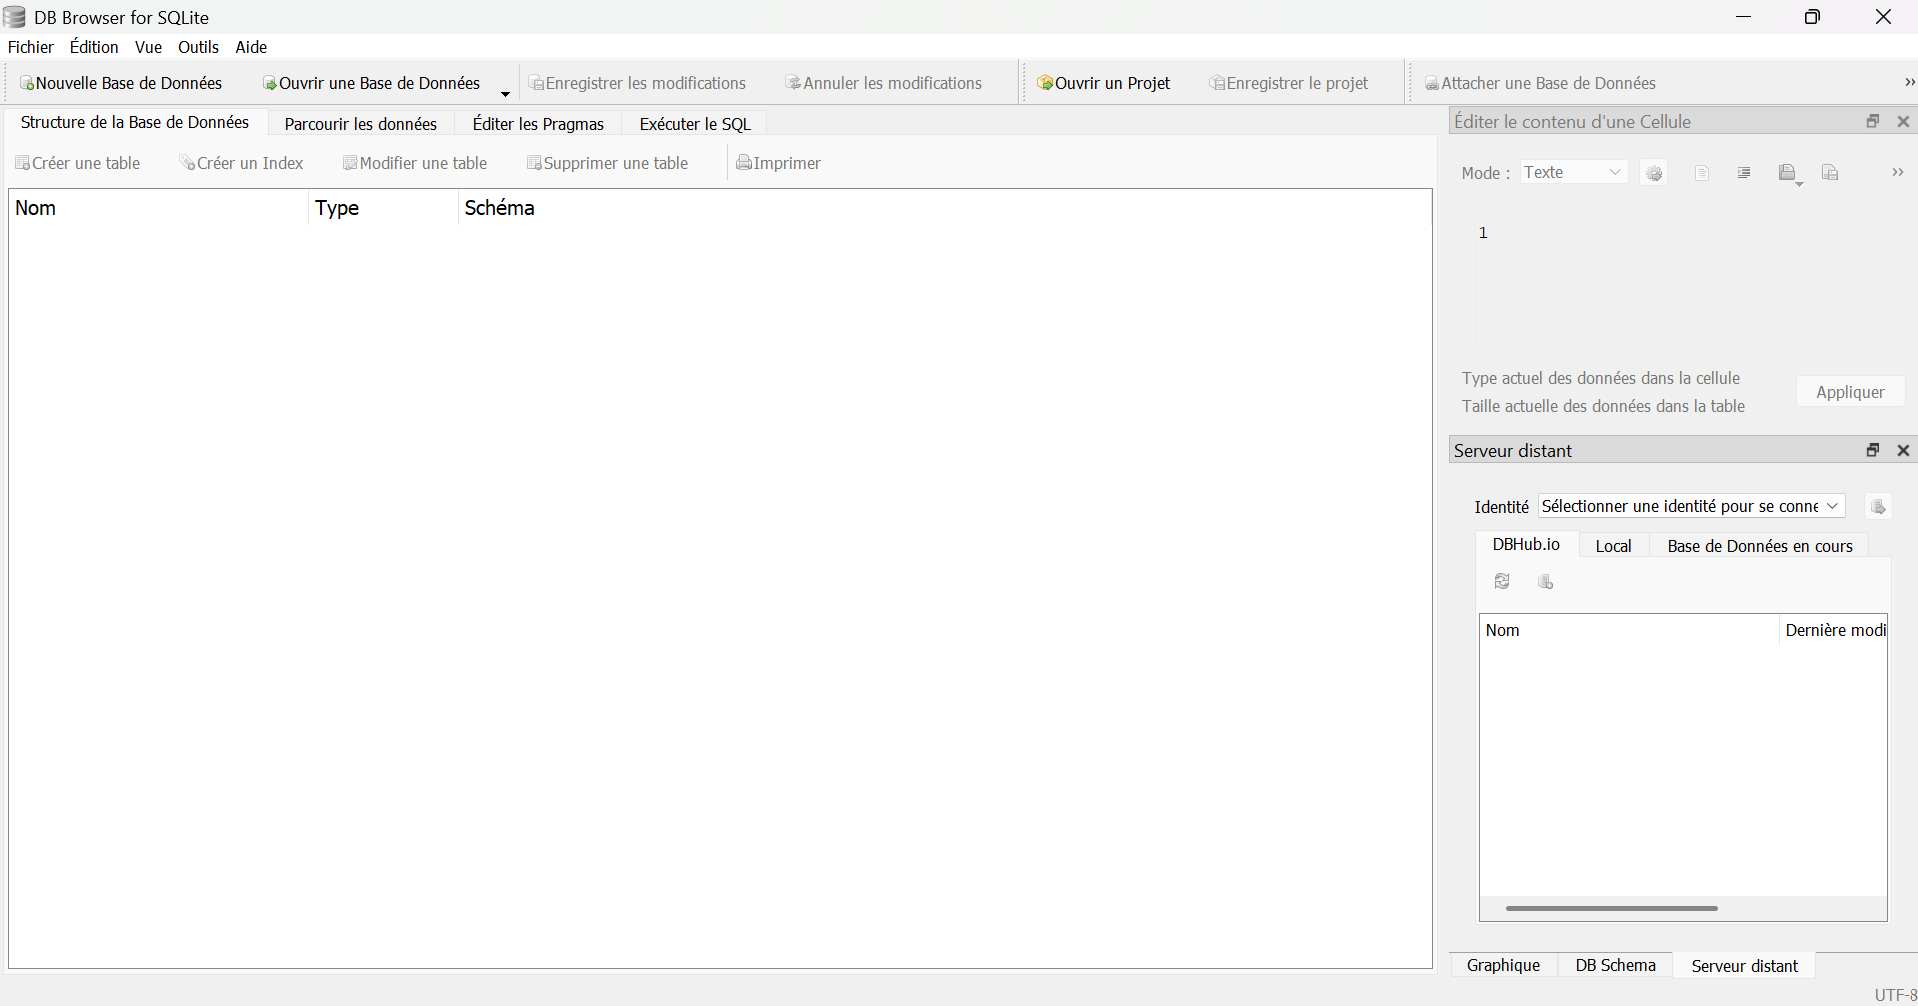Open the Ouvrir une Base de Données button

point(371,83)
